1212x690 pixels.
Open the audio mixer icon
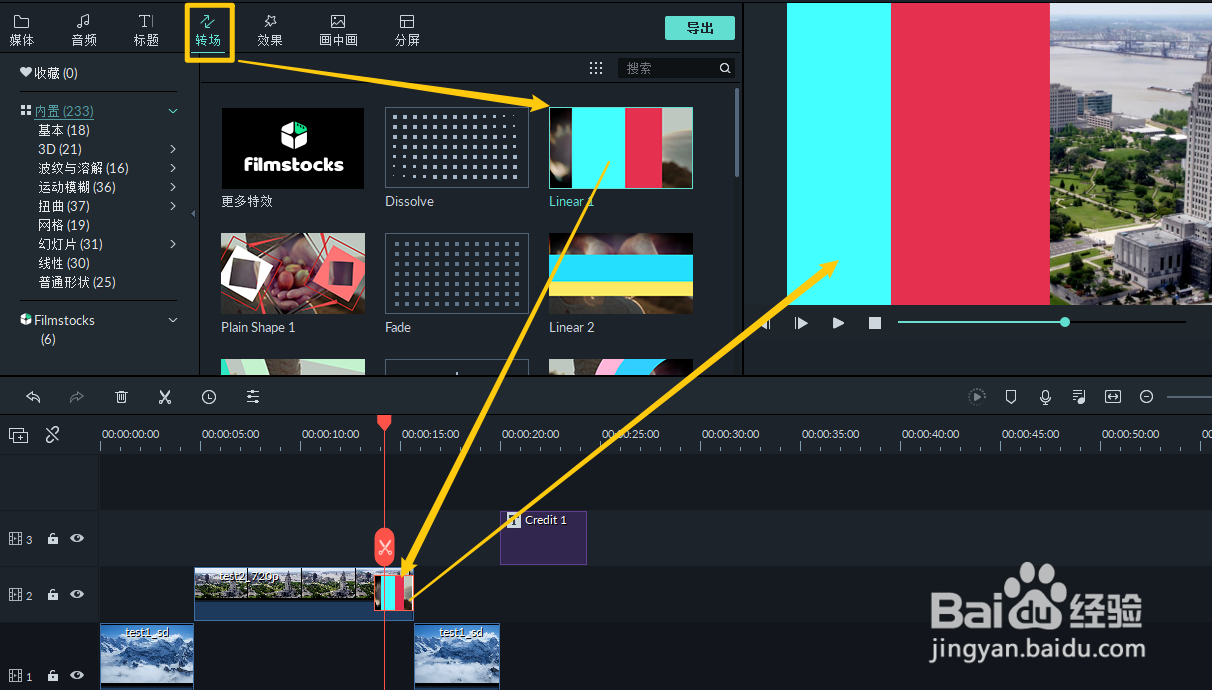pyautogui.click(x=1079, y=396)
